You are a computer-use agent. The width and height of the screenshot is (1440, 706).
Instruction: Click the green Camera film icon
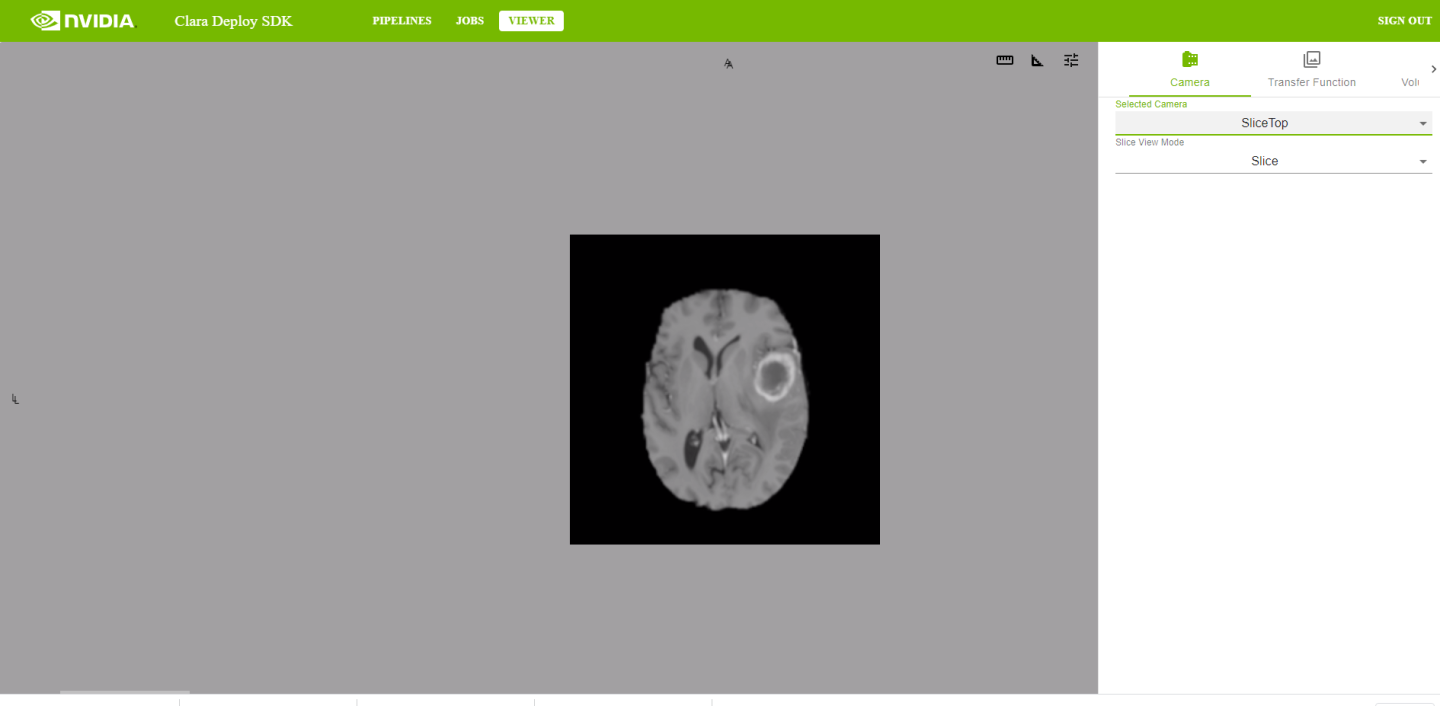[x=1190, y=60]
